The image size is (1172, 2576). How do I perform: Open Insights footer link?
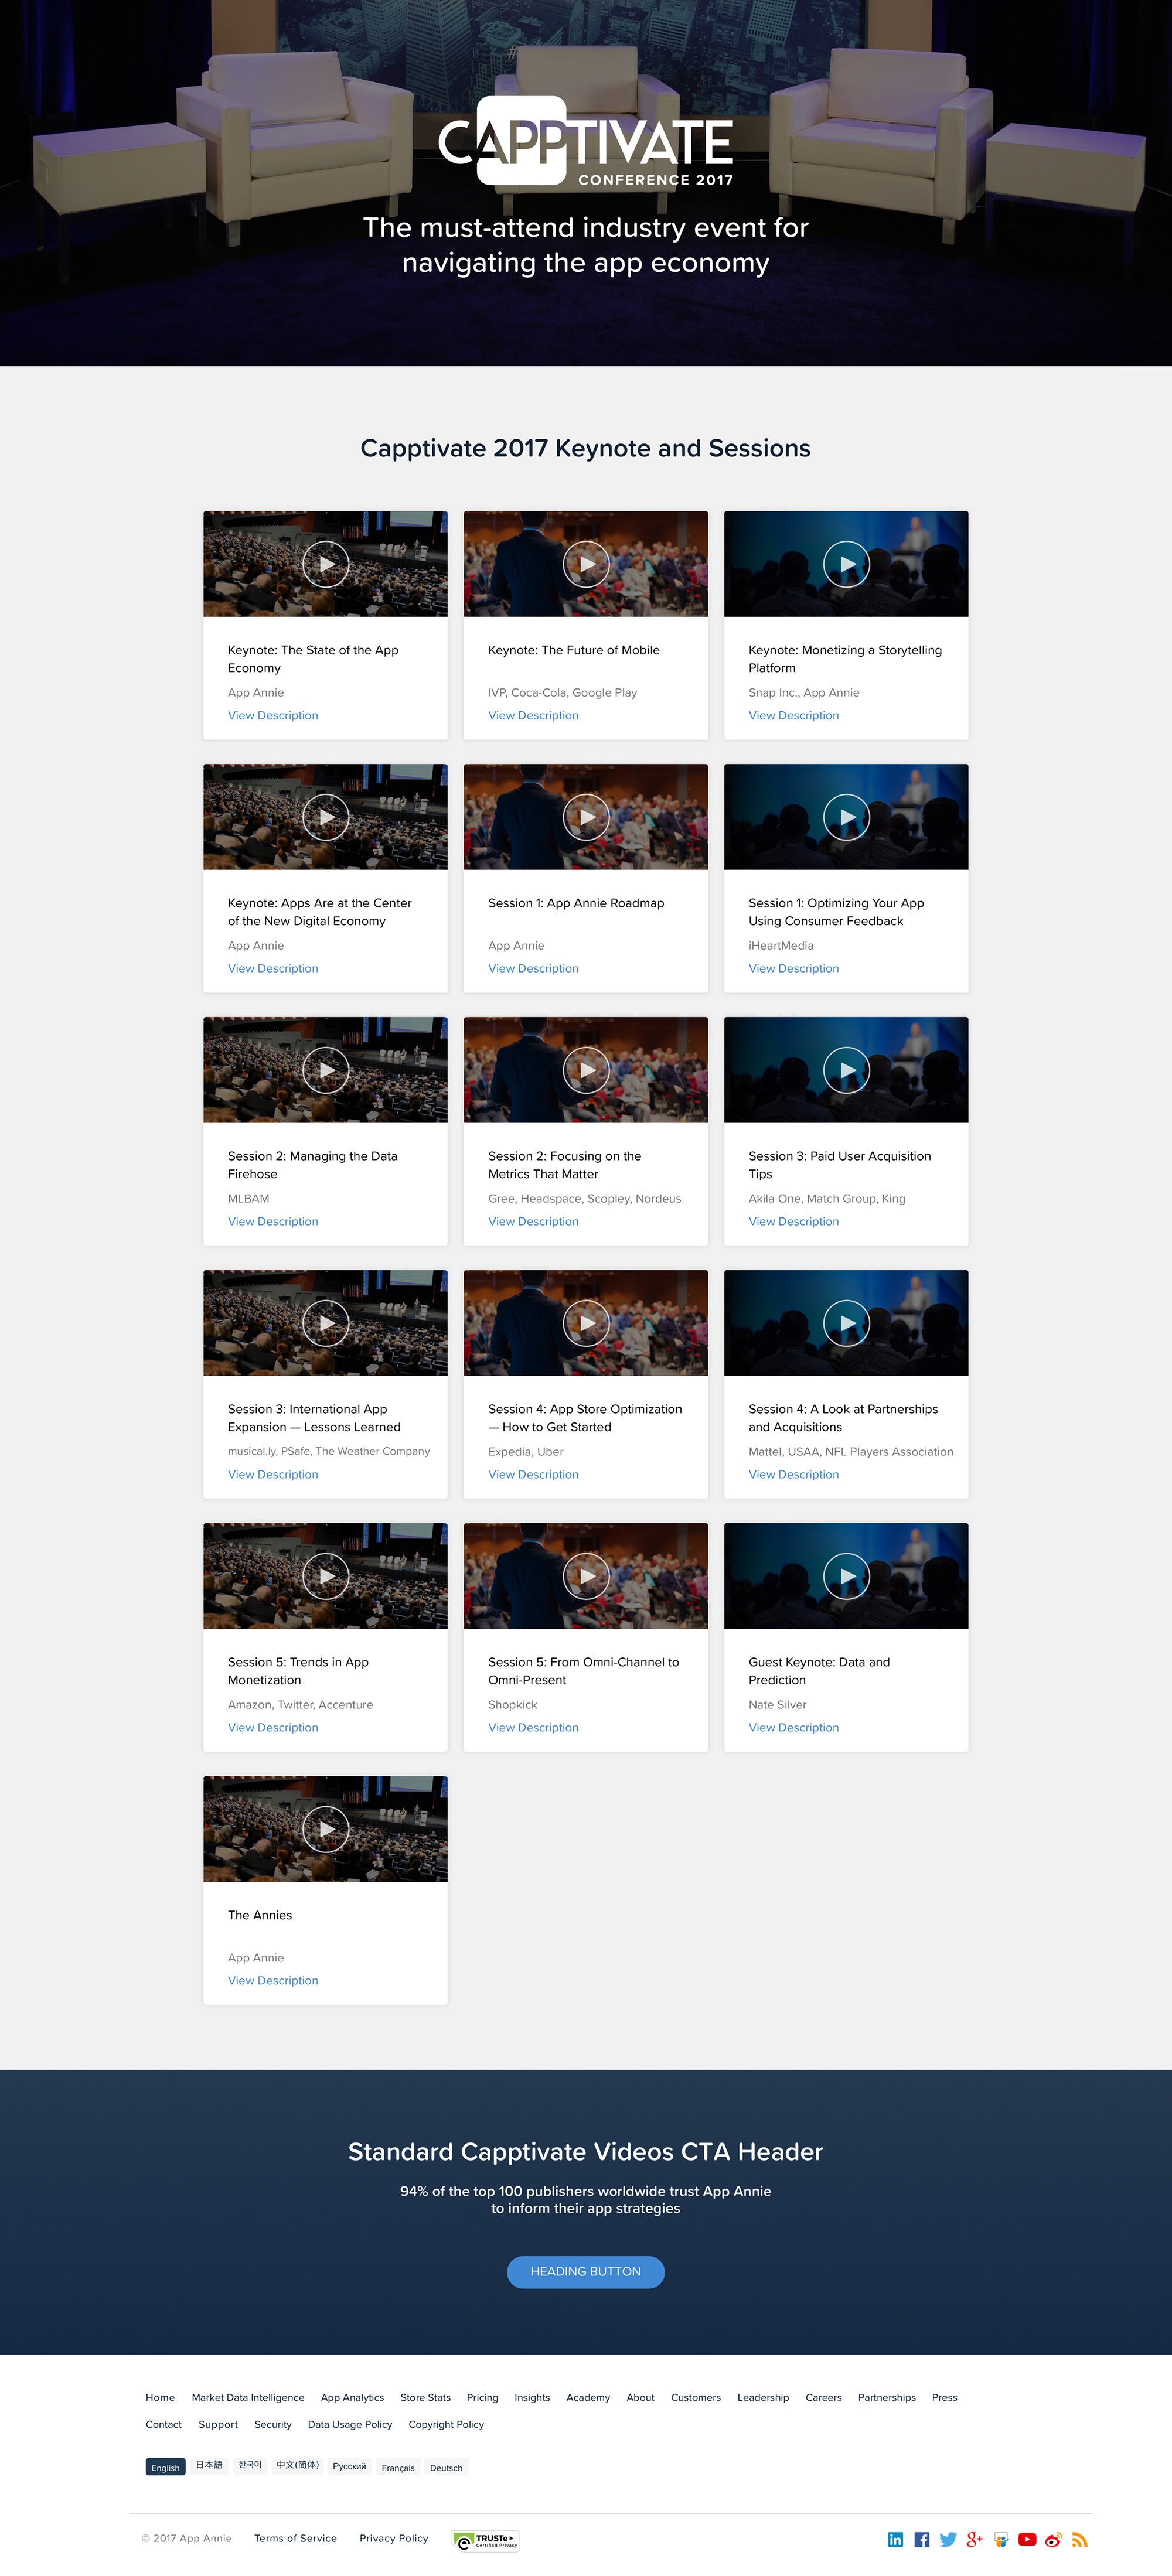coord(532,2397)
